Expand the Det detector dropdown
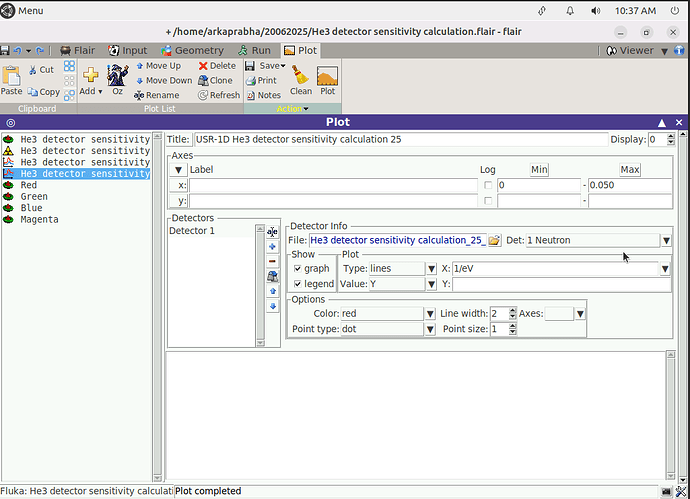 point(666,240)
